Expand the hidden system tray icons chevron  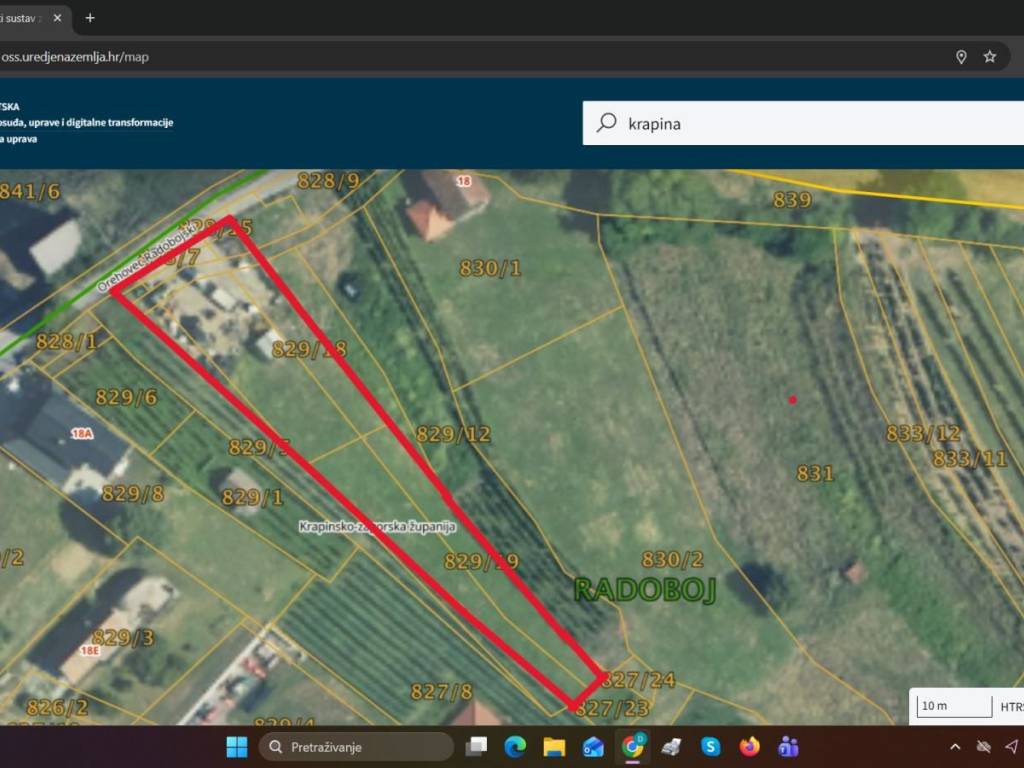955,747
